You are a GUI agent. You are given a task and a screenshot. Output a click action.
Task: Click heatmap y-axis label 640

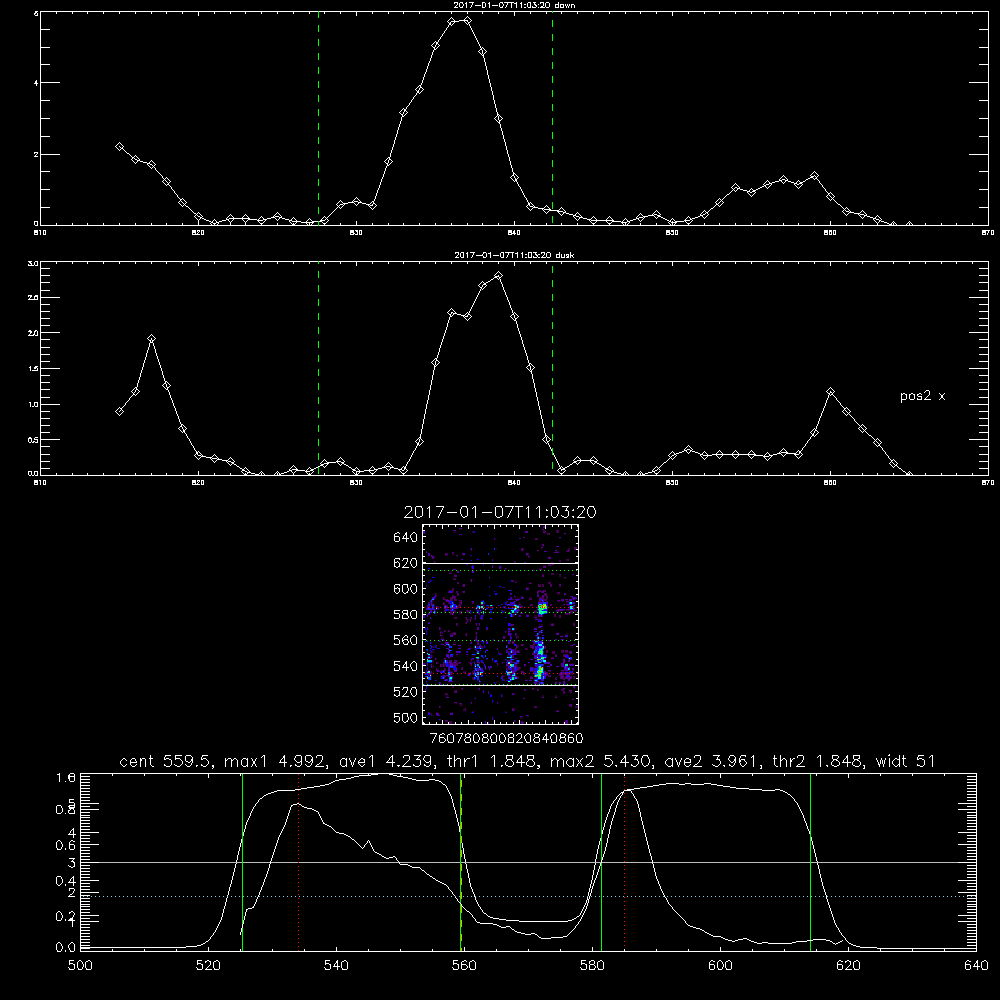[x=406, y=538]
